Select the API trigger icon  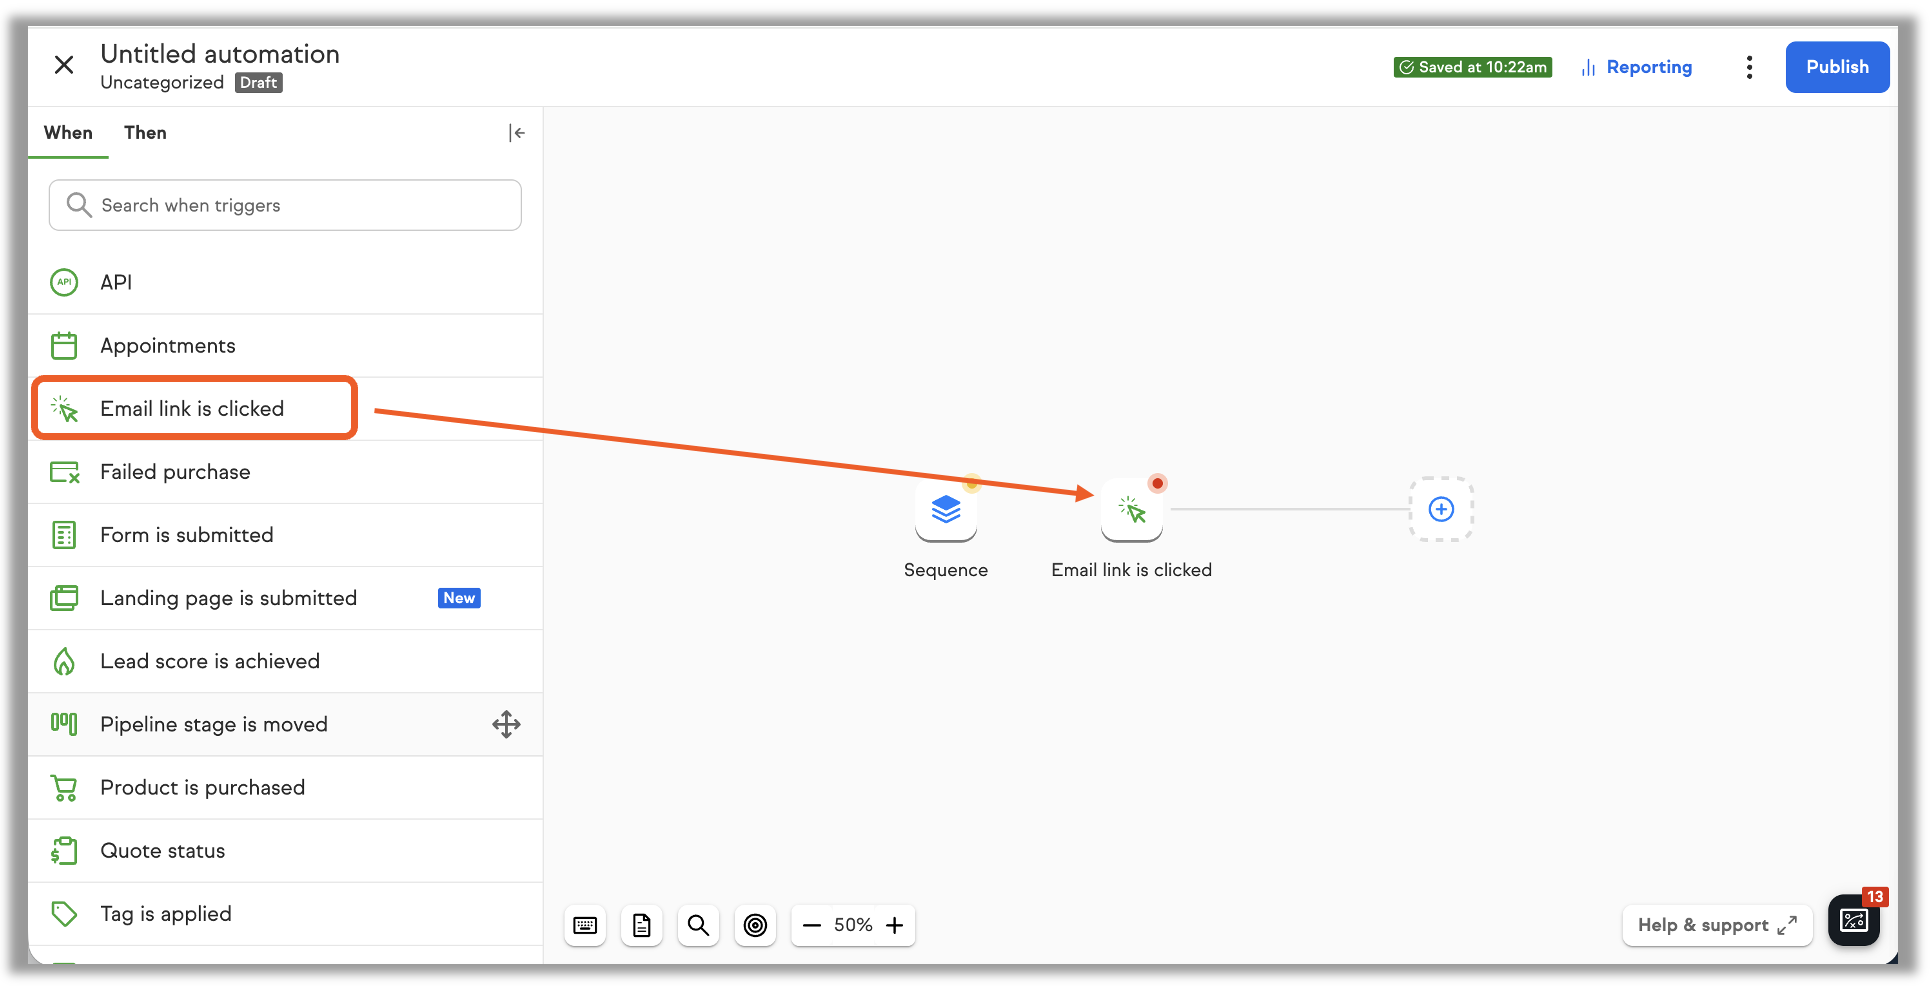tap(64, 283)
